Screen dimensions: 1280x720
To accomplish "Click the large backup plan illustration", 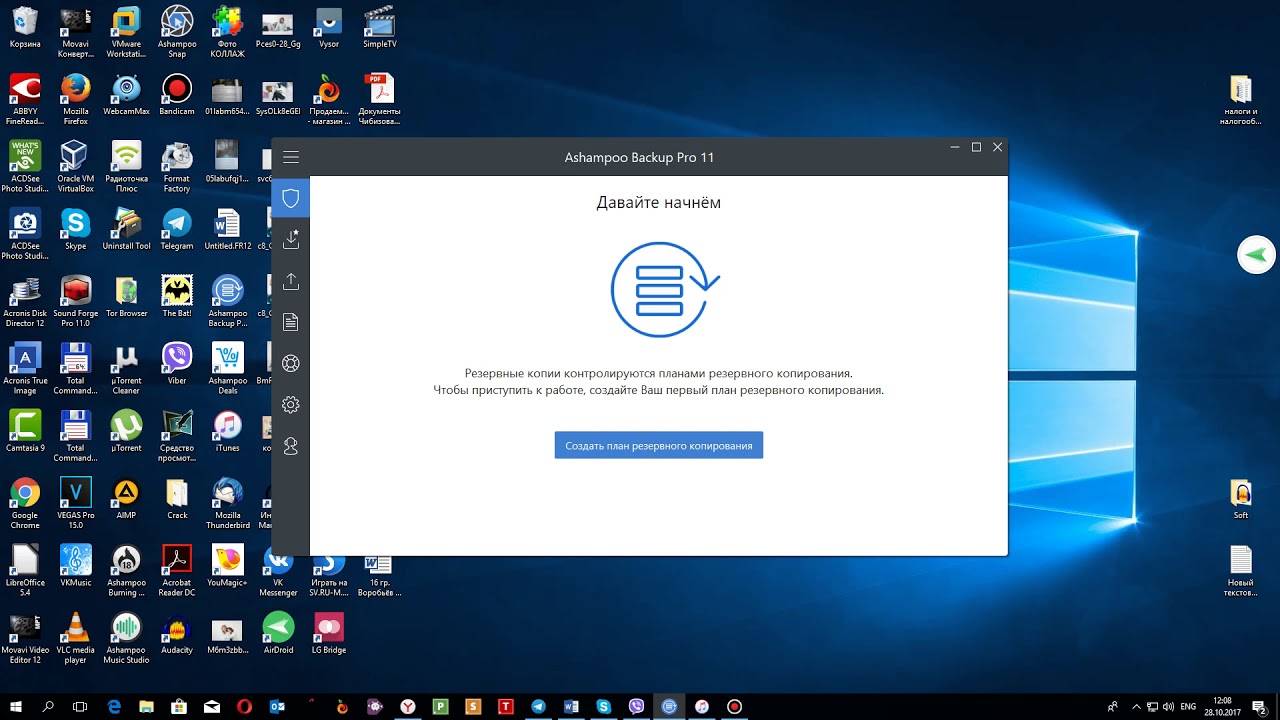I will click(x=665, y=290).
